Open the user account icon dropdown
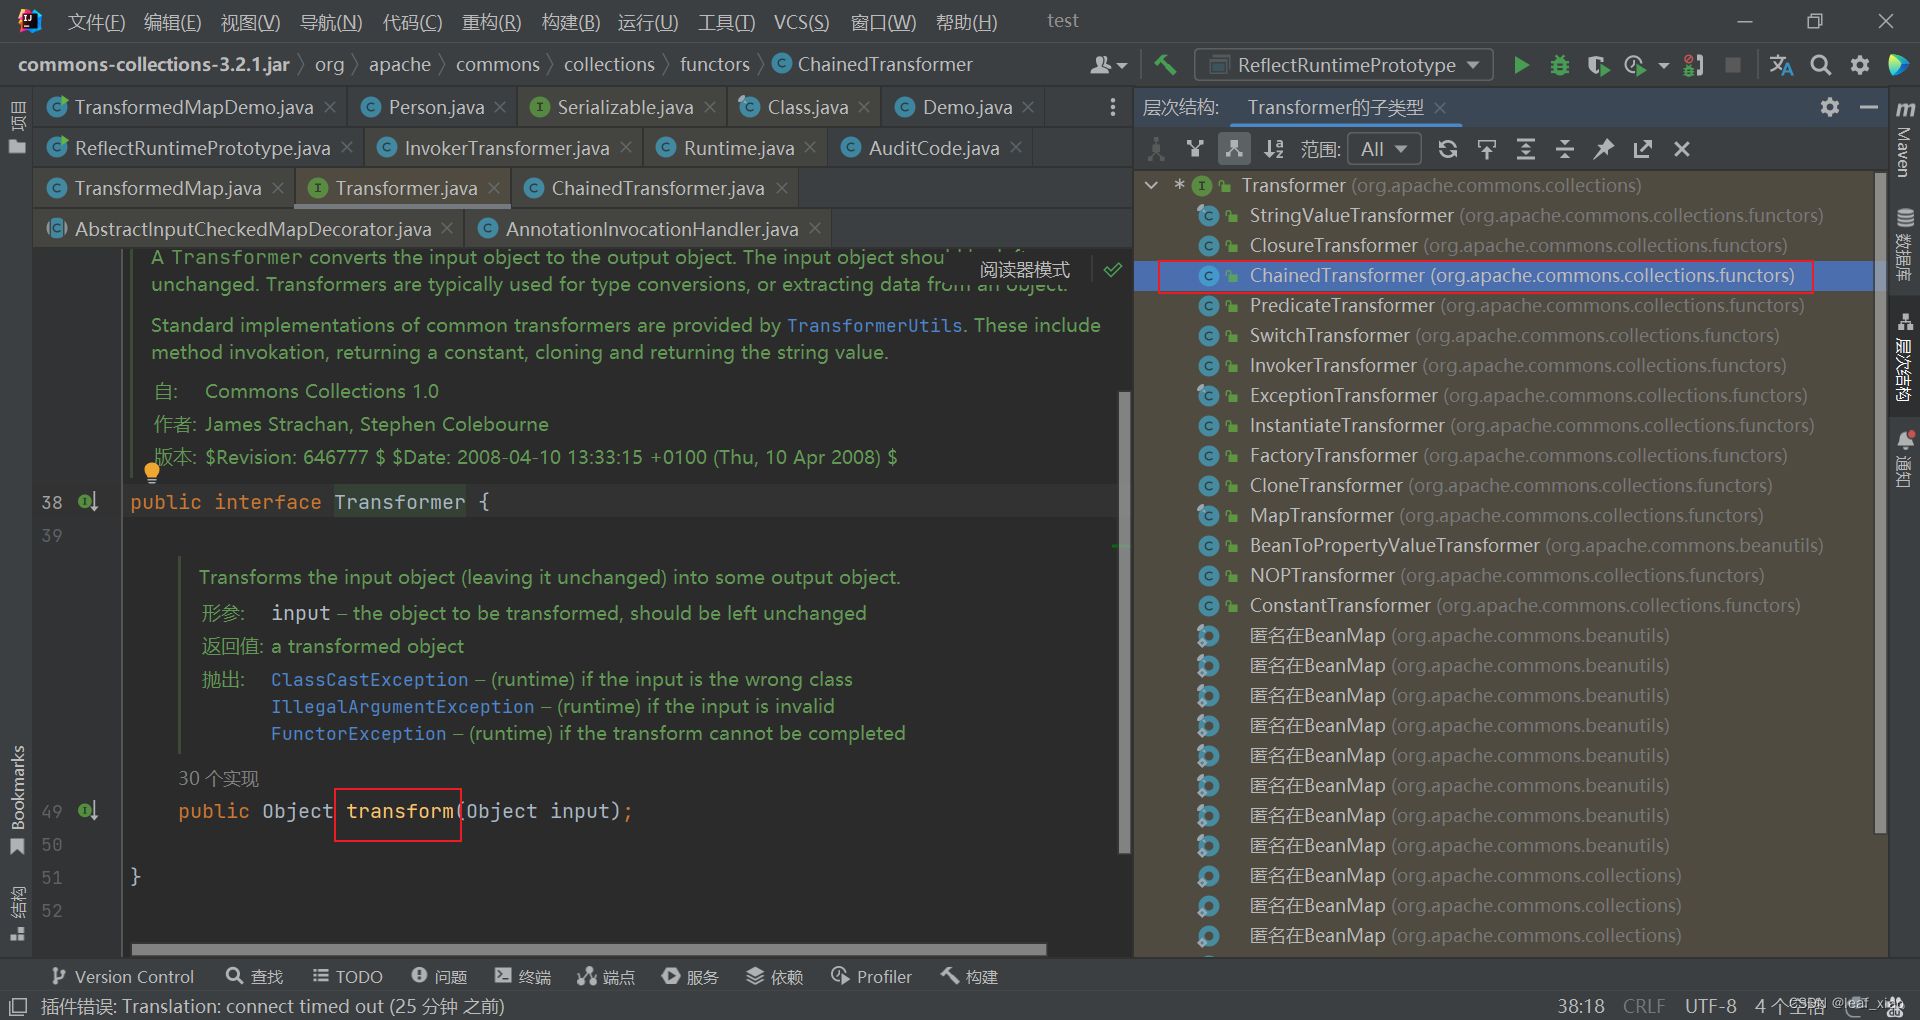 (1108, 65)
